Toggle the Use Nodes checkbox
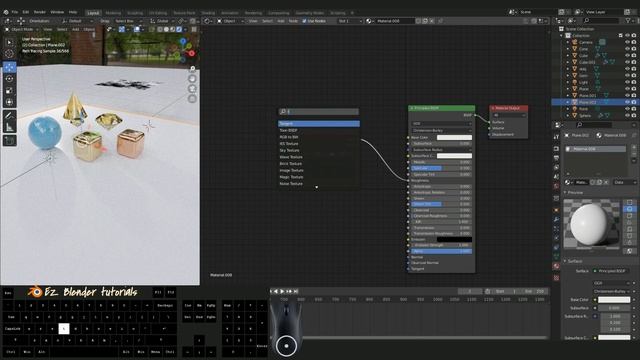This screenshot has width=640, height=360. [304, 21]
